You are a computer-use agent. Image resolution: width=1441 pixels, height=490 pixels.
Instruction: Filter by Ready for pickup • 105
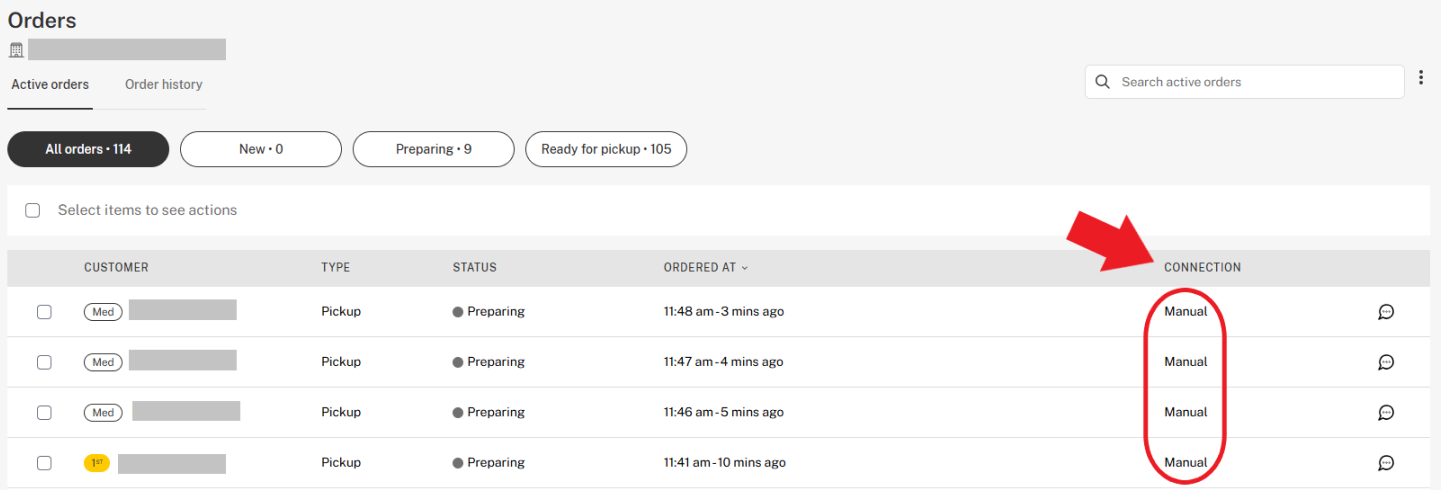pos(606,149)
